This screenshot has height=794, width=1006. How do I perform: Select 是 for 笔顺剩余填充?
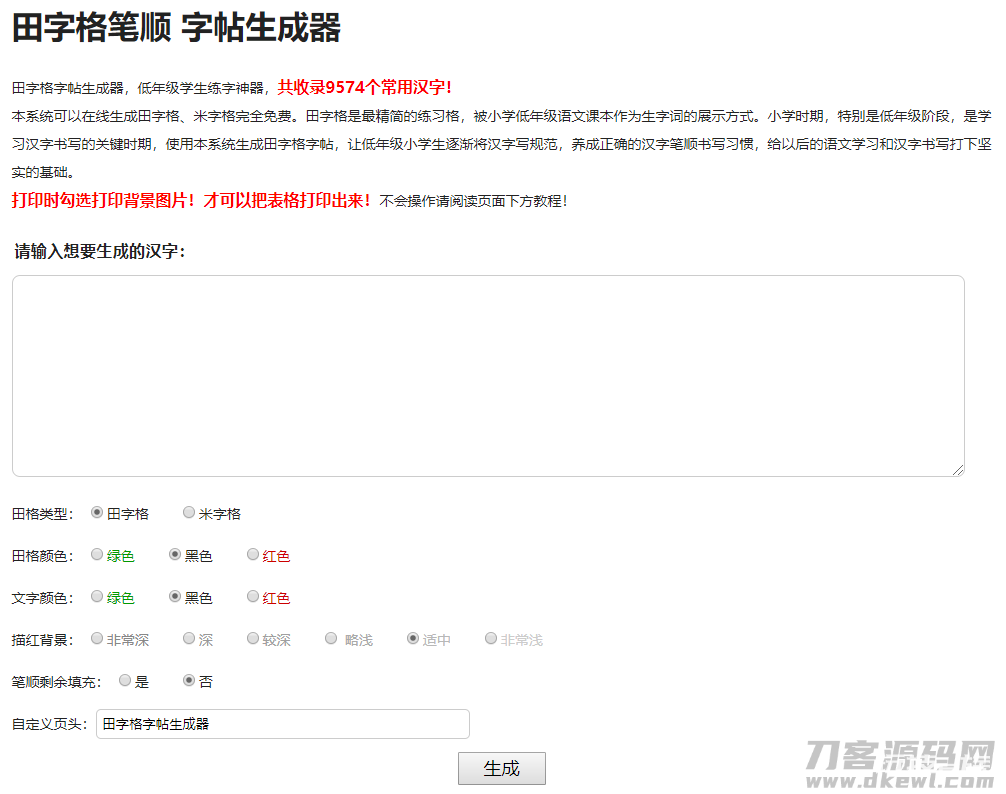(x=125, y=680)
